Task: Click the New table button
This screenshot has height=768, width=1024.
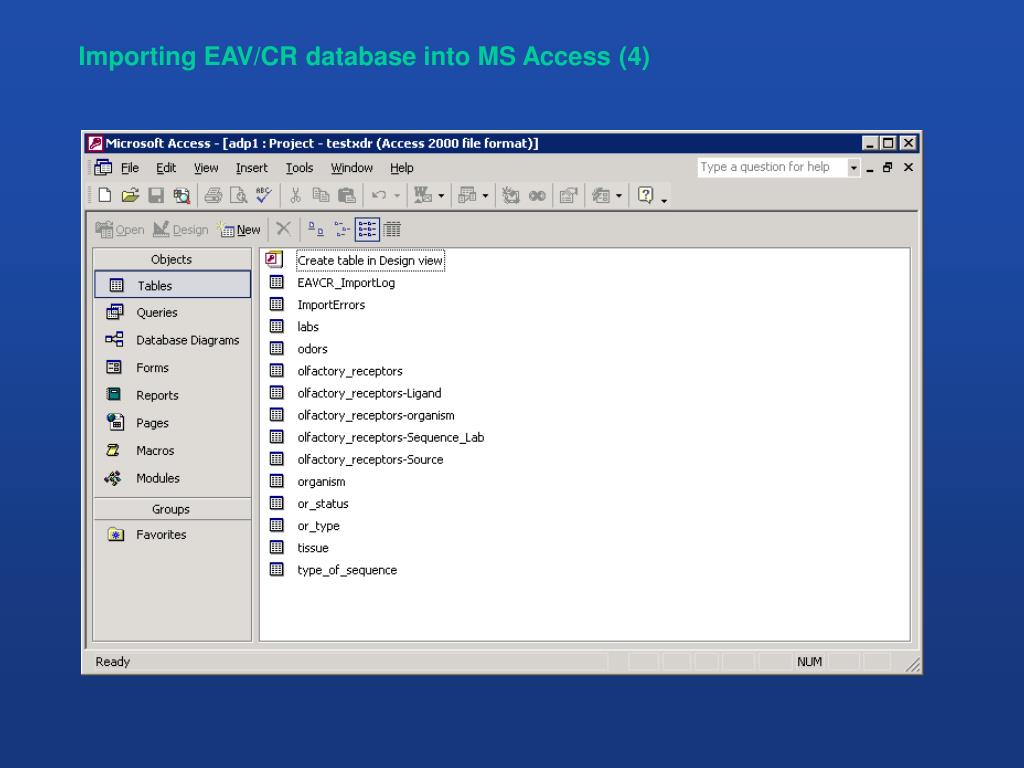Action: click(240, 229)
